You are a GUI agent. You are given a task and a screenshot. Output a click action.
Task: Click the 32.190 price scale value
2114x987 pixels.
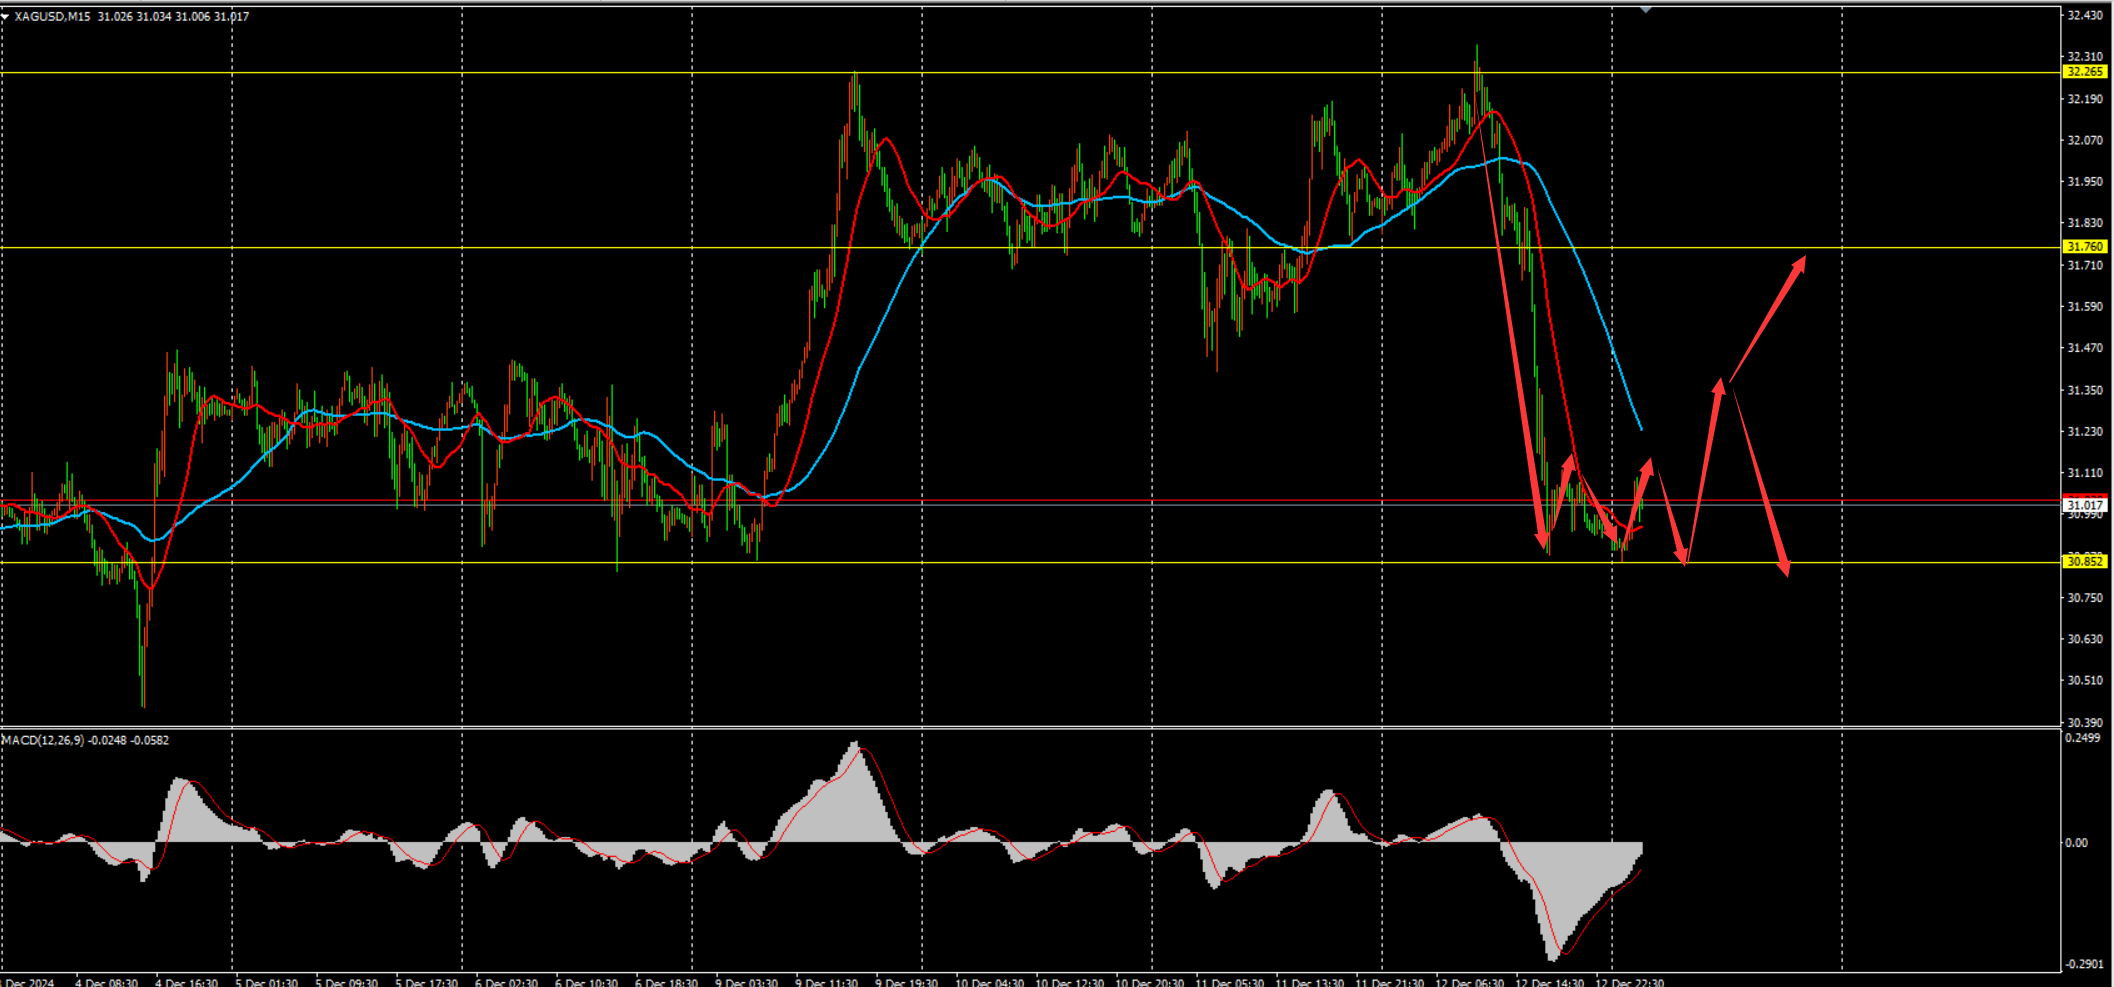[2085, 99]
